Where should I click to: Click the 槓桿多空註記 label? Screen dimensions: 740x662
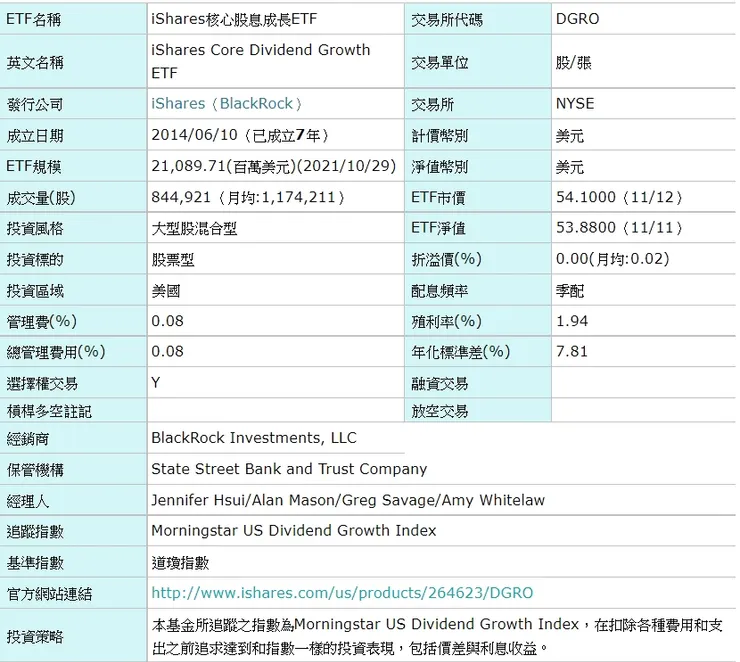click(x=49, y=411)
